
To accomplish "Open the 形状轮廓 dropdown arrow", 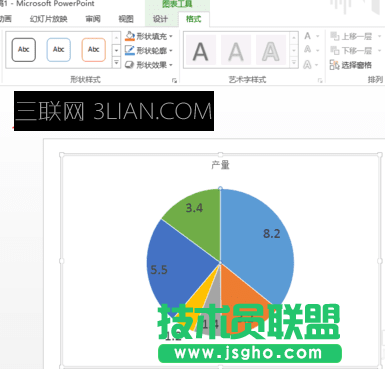I will tap(171, 51).
